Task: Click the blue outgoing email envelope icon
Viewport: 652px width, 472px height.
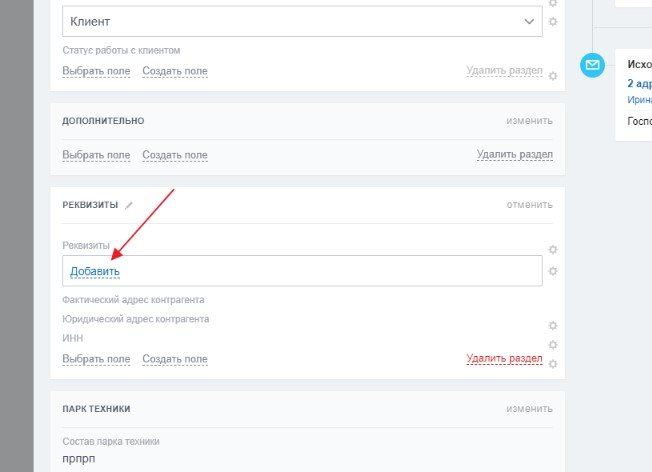Action: [x=593, y=65]
